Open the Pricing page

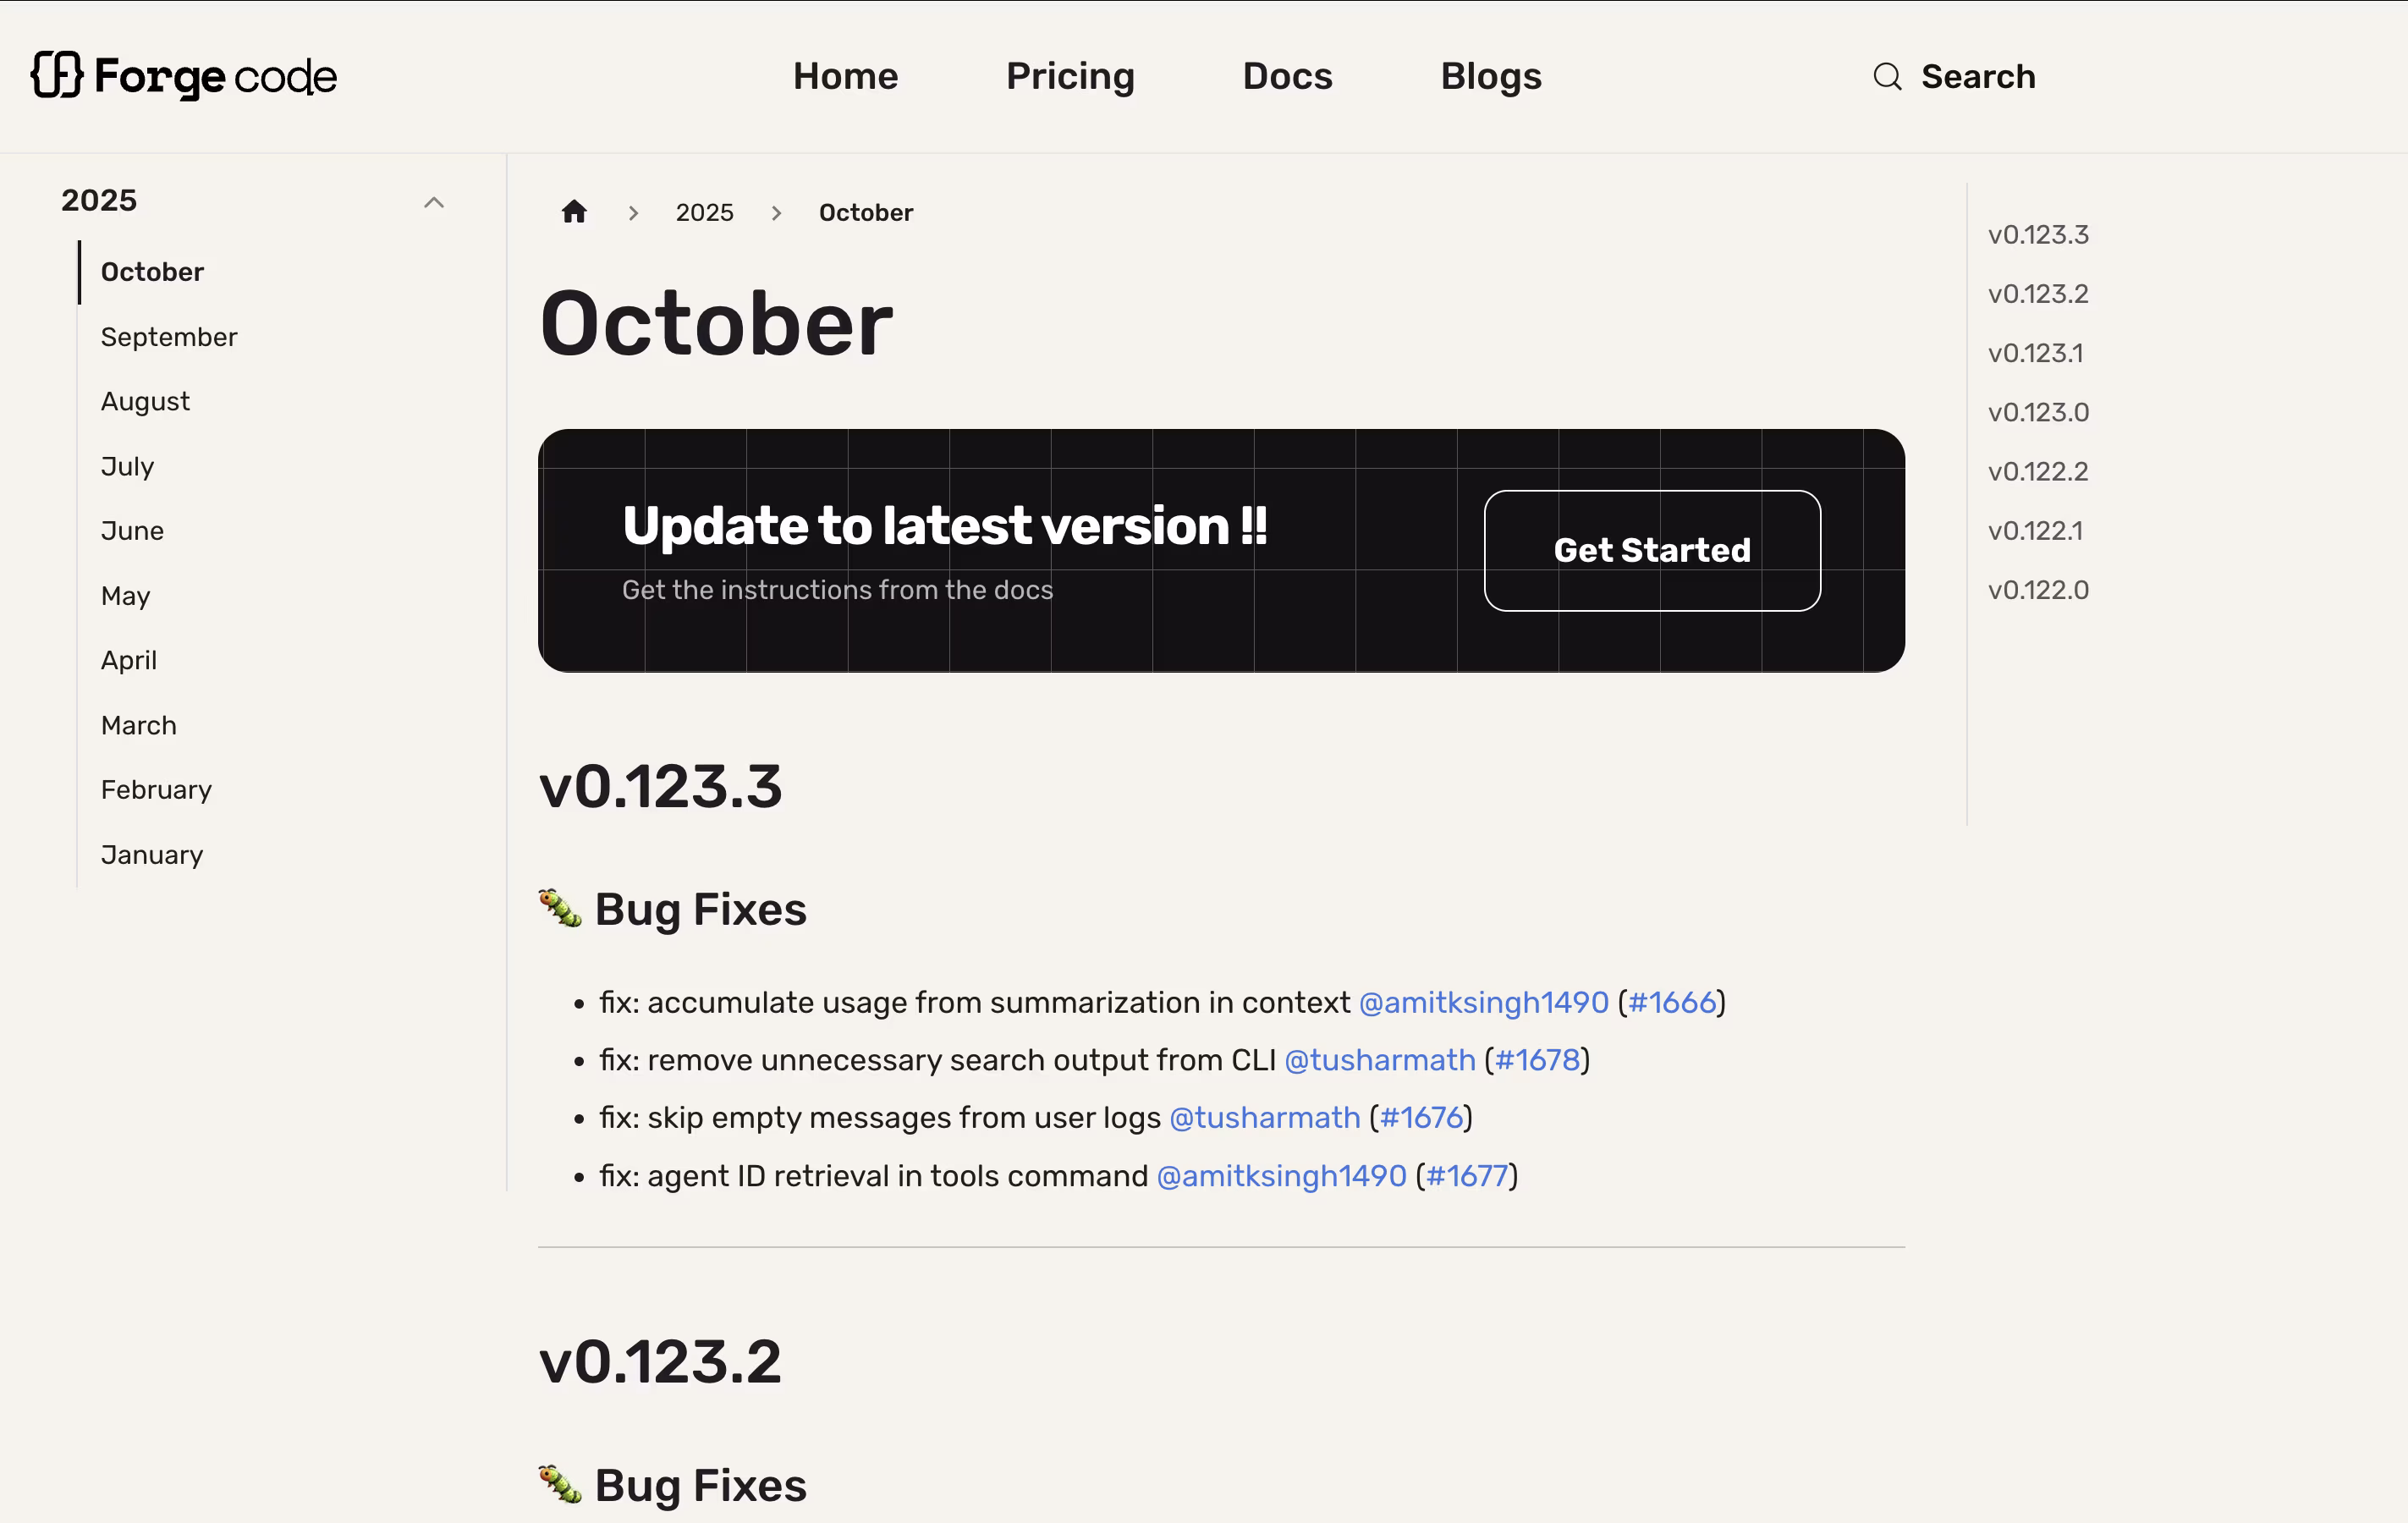pos(1070,77)
